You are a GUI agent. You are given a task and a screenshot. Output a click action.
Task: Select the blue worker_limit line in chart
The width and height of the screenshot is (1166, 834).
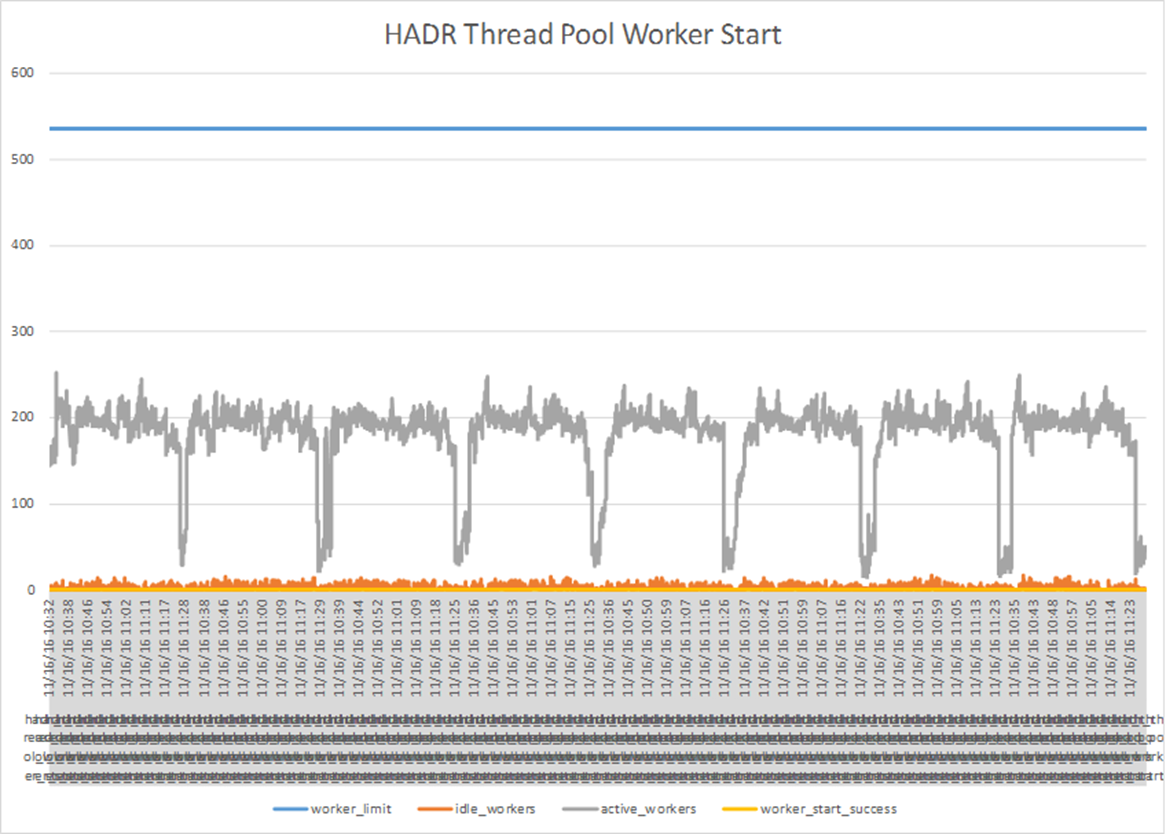600,129
